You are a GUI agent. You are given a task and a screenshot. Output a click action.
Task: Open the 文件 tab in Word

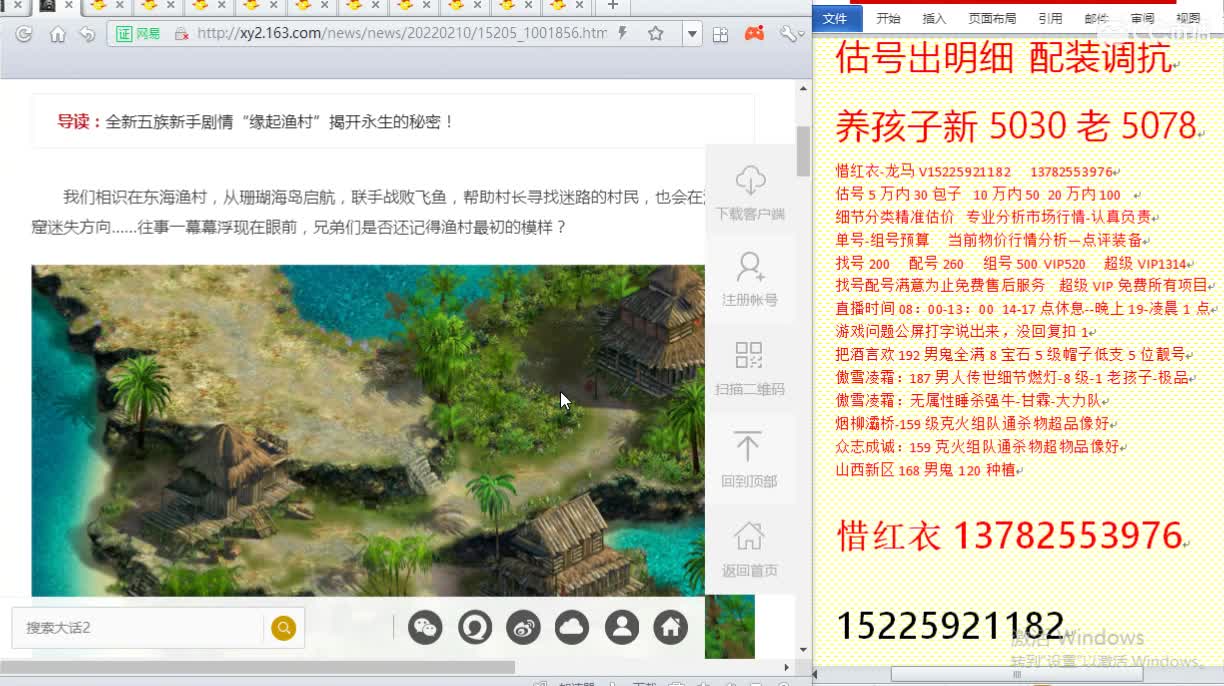pyautogui.click(x=835, y=18)
